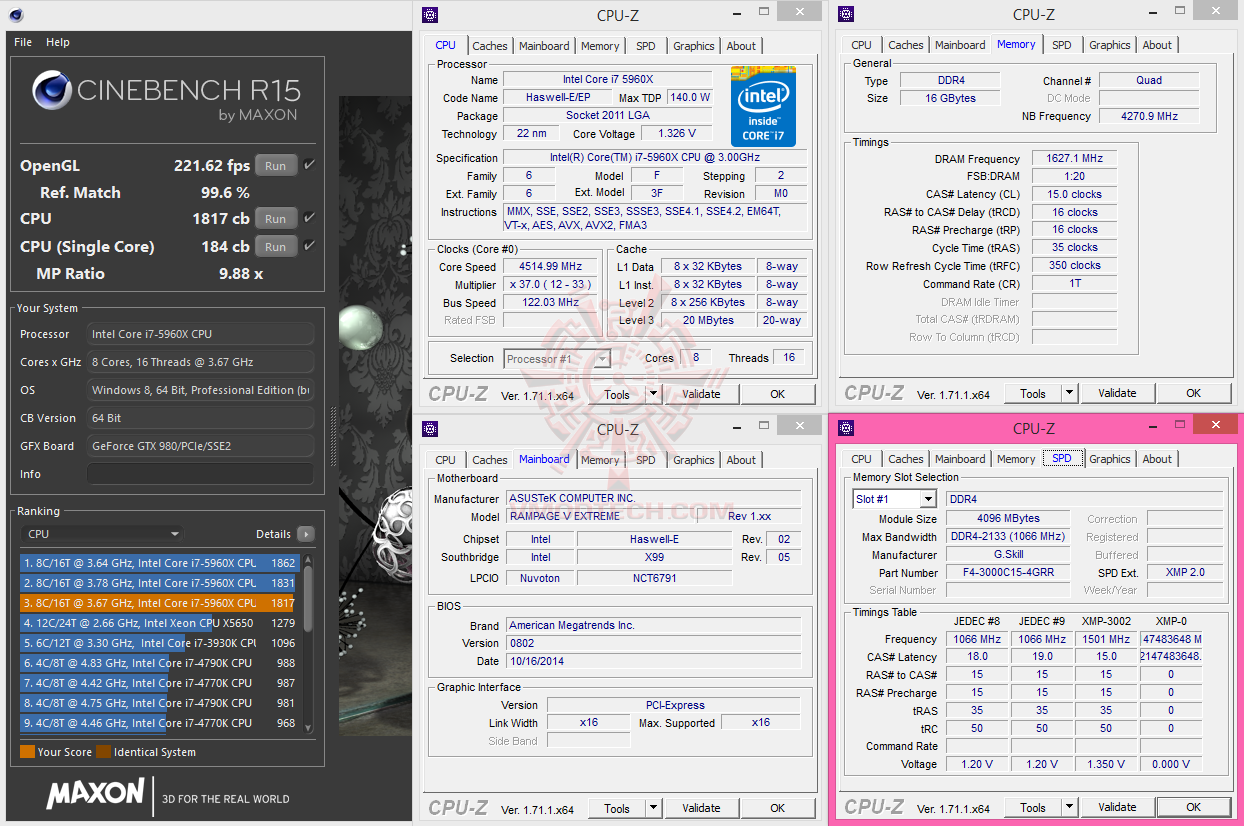The image size is (1244, 826).
Task: Open Caches tab in the pink SPD window
Action: coord(906,459)
